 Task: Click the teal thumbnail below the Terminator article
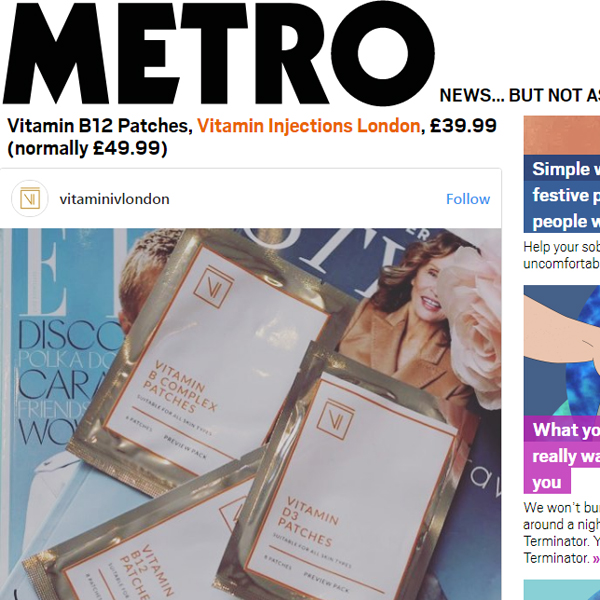click(x=562, y=590)
